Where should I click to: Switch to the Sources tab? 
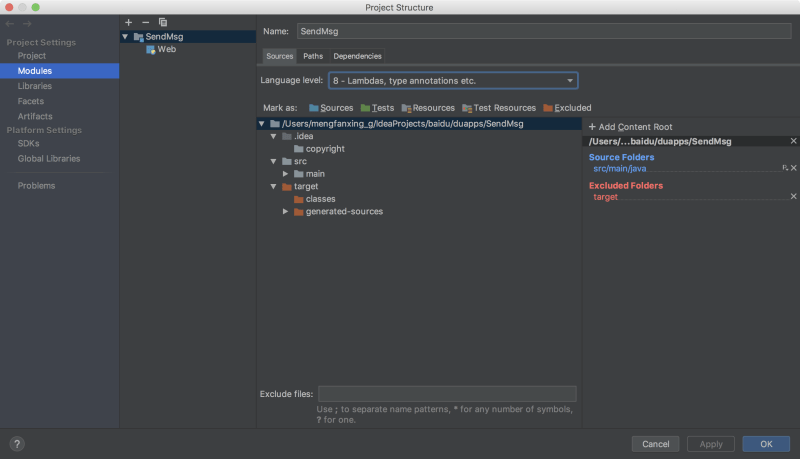click(280, 56)
